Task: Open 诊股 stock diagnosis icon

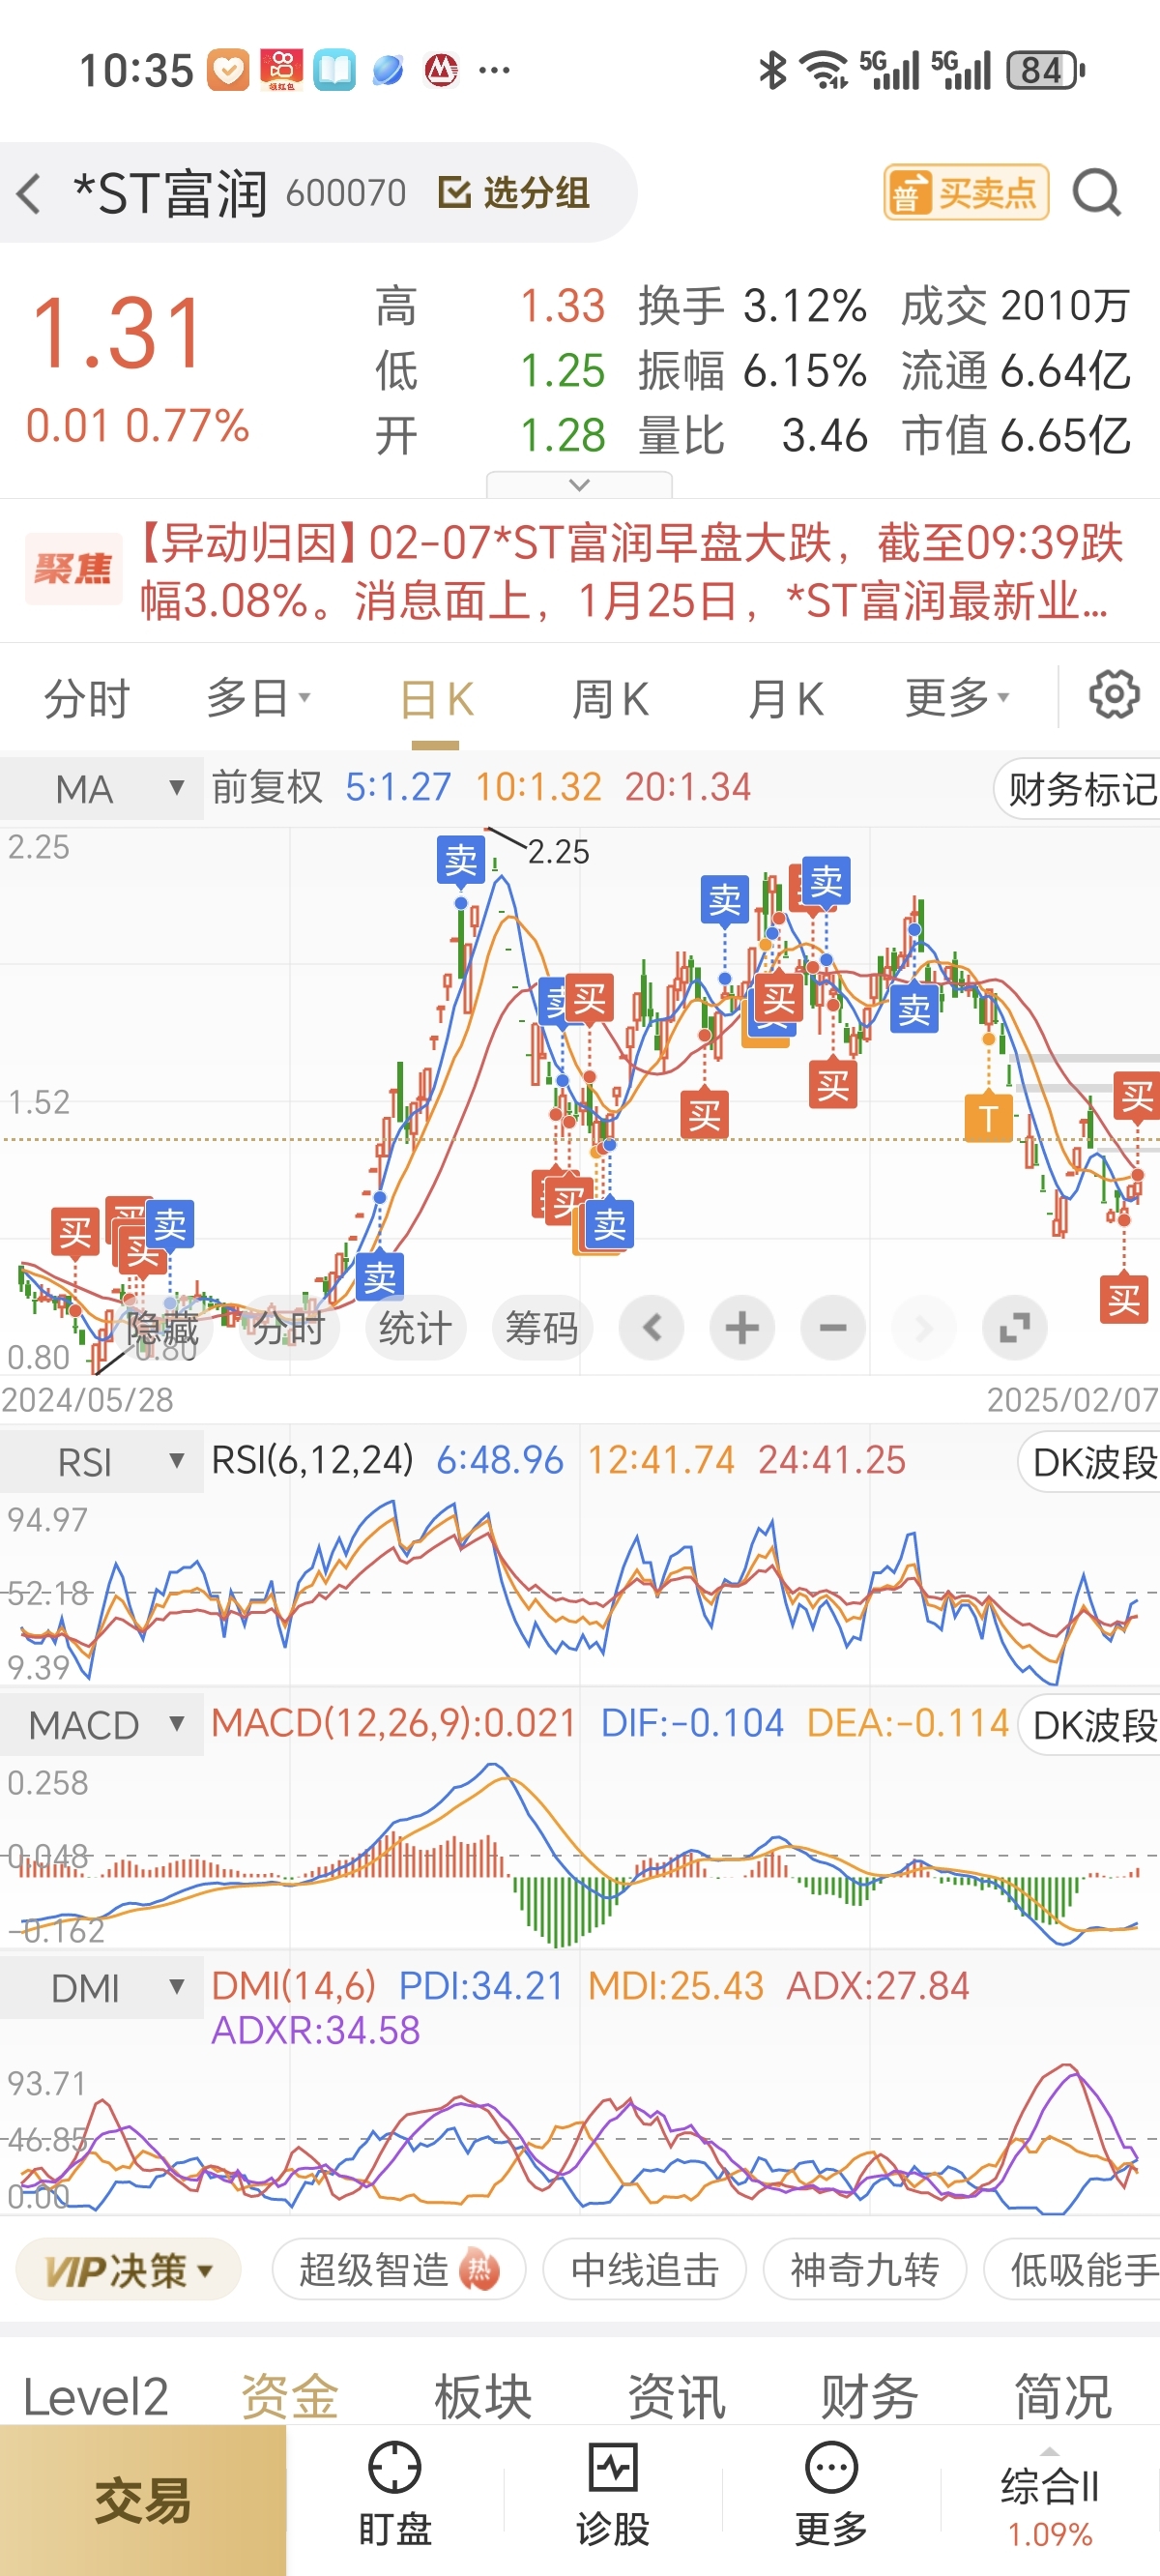Action: pos(613,2495)
